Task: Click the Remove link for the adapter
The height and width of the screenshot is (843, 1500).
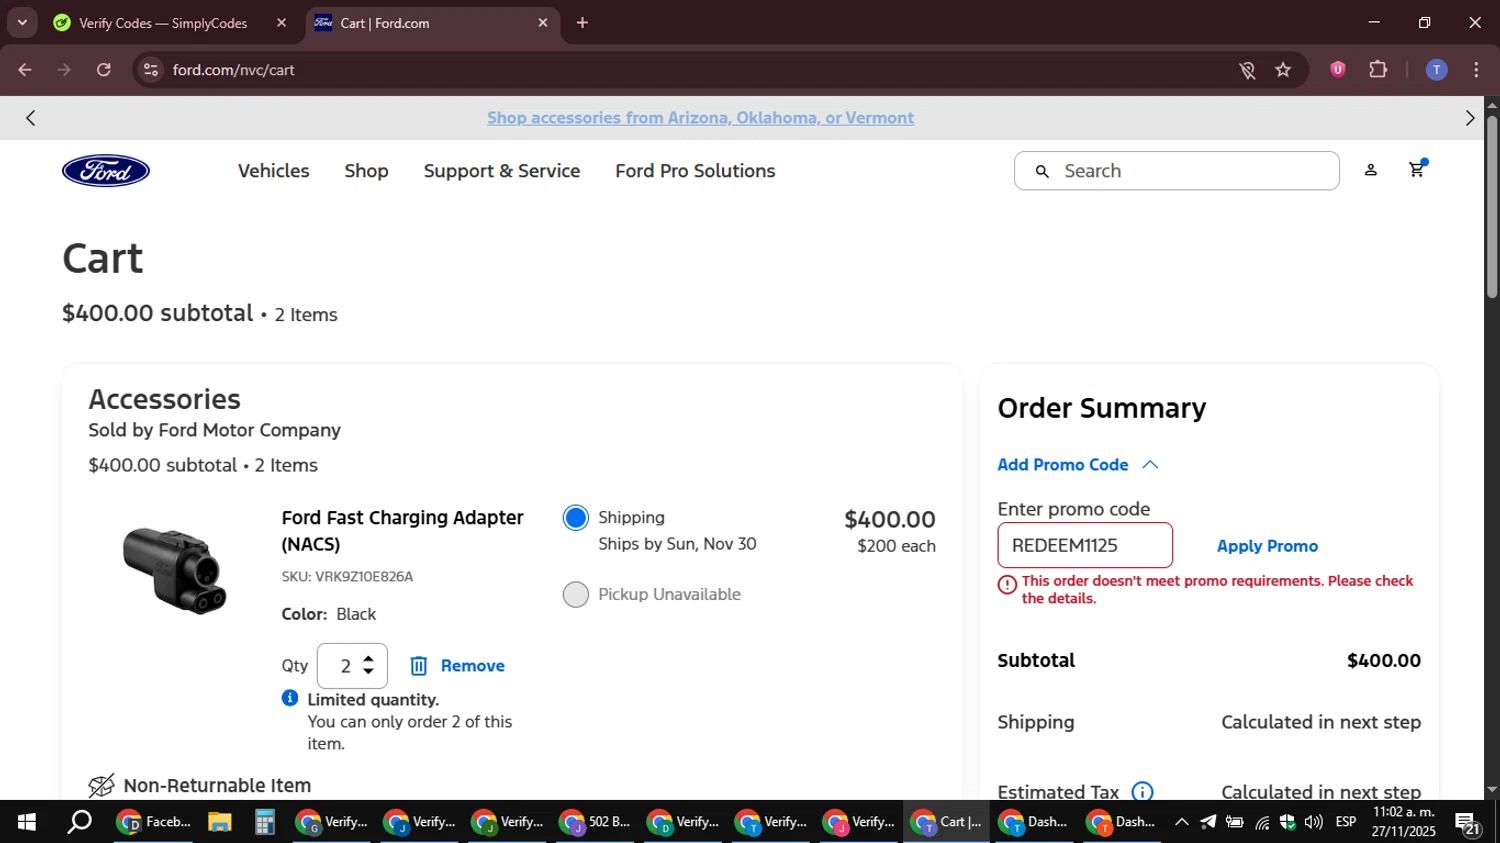Action: [x=473, y=666]
